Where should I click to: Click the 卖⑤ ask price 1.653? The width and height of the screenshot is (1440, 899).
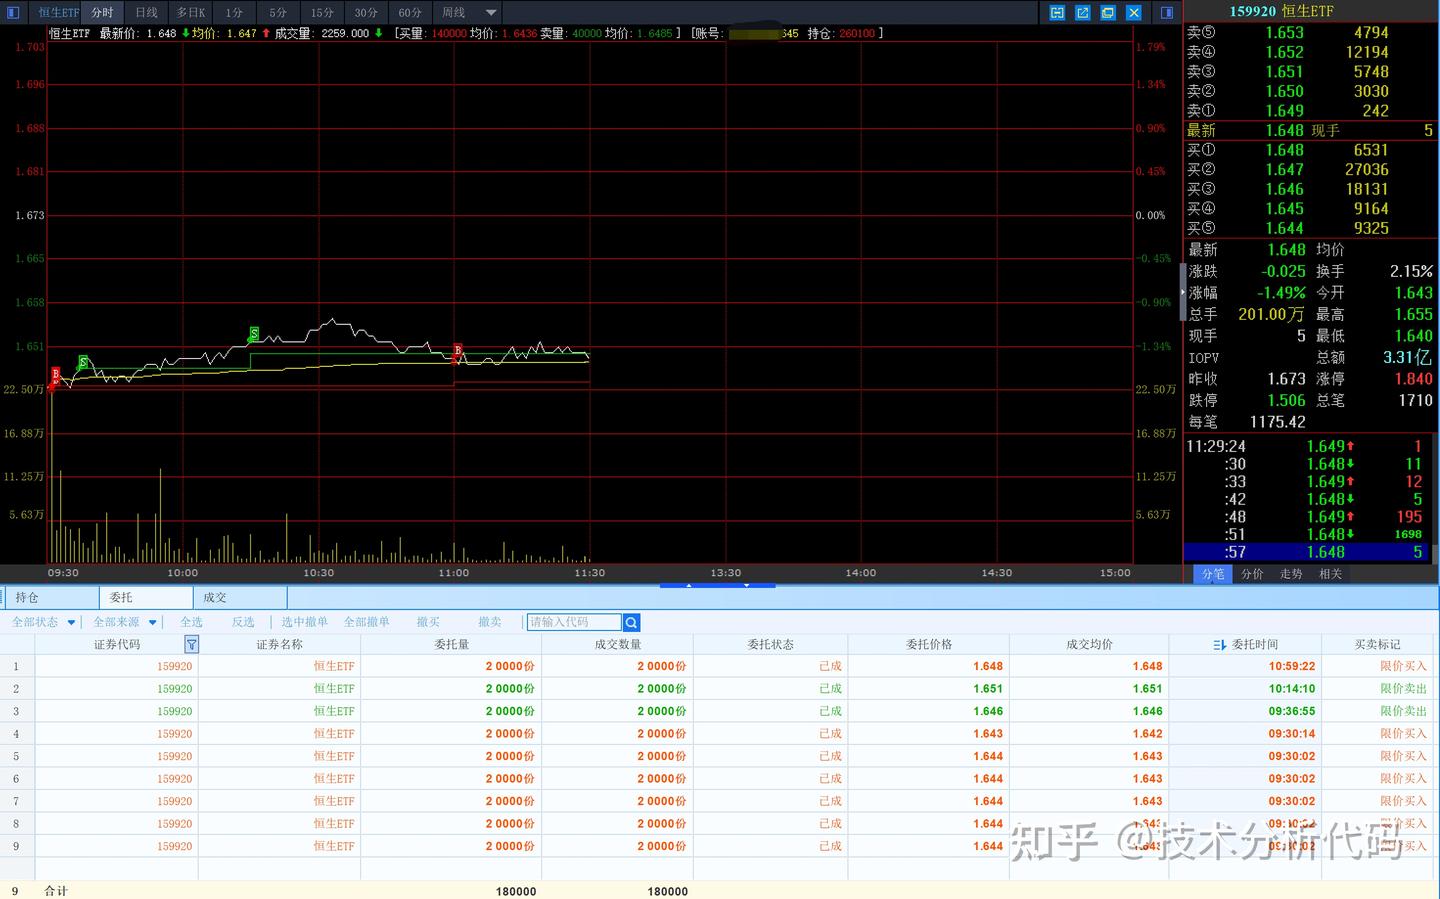point(1284,33)
